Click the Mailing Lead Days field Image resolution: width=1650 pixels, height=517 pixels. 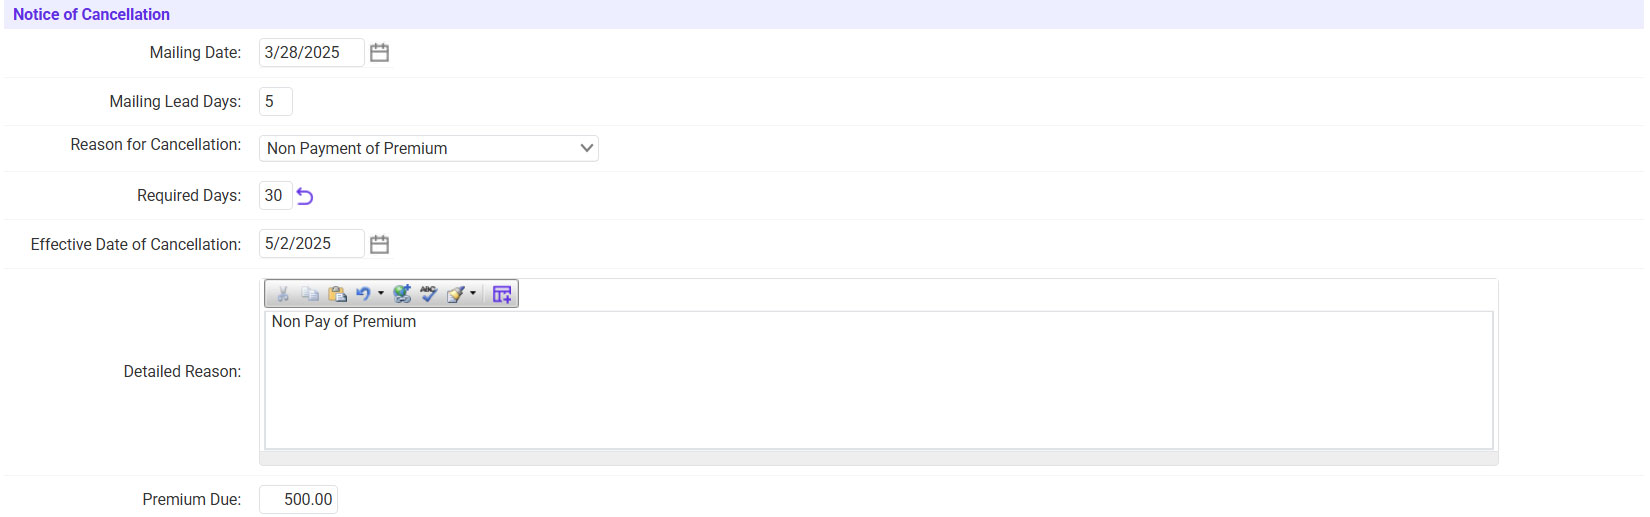coord(275,102)
